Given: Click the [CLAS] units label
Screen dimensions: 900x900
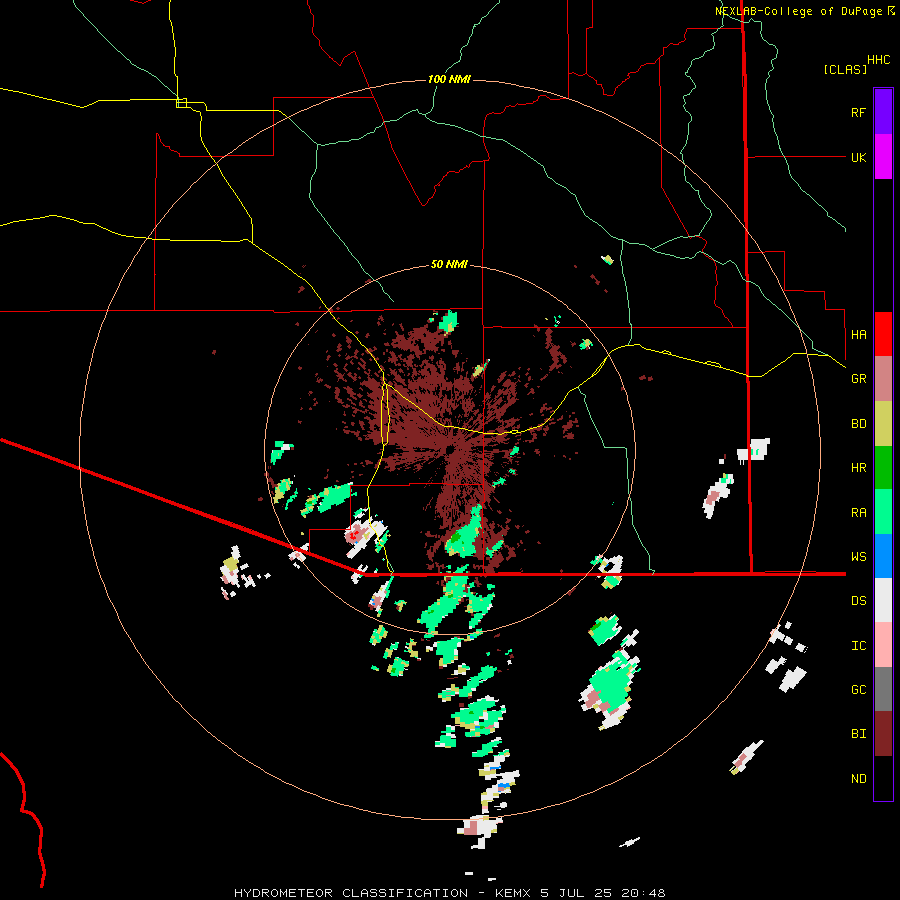Looking at the screenshot, I should pos(845,69).
